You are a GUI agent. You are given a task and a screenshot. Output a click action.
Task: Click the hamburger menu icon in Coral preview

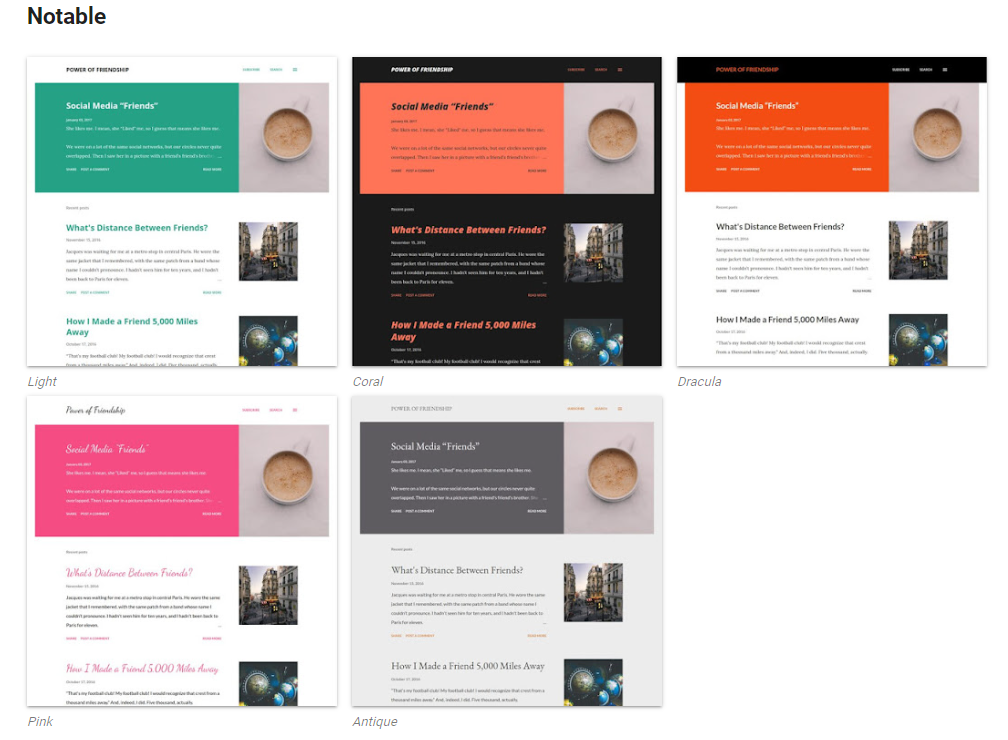(x=620, y=70)
